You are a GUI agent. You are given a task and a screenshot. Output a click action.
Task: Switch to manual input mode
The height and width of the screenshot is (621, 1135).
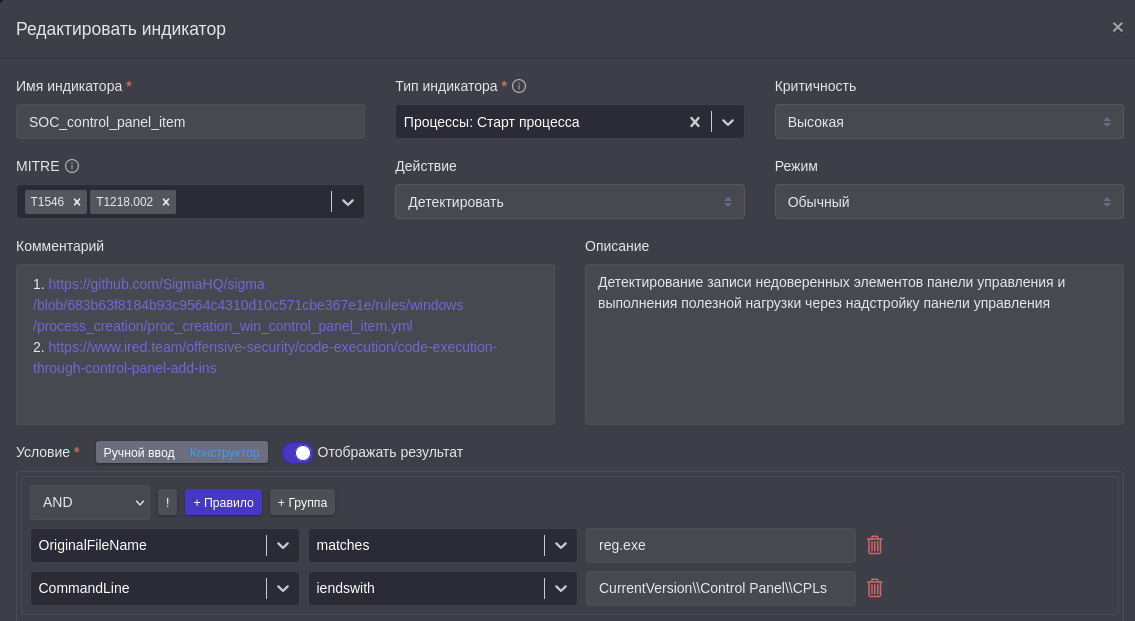click(x=139, y=453)
